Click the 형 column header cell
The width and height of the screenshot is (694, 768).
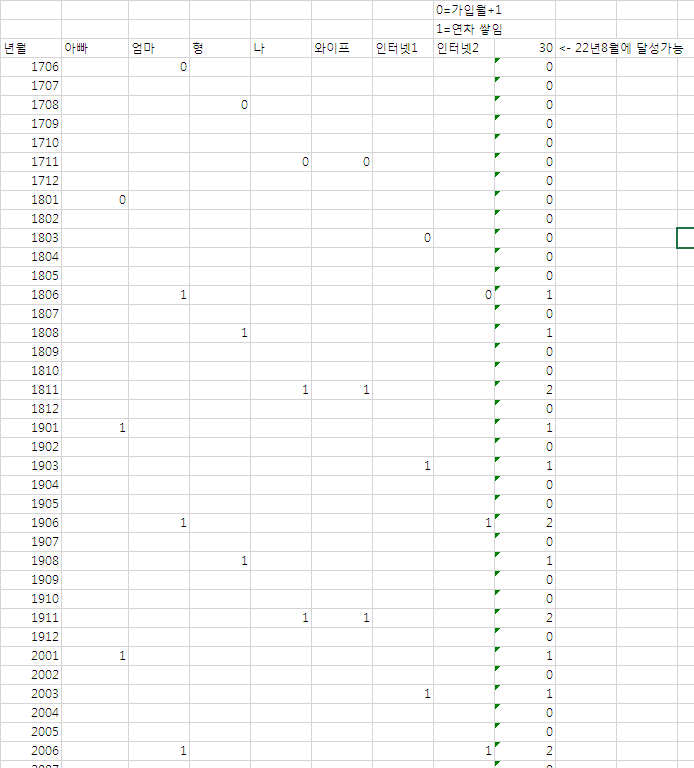(x=219, y=48)
